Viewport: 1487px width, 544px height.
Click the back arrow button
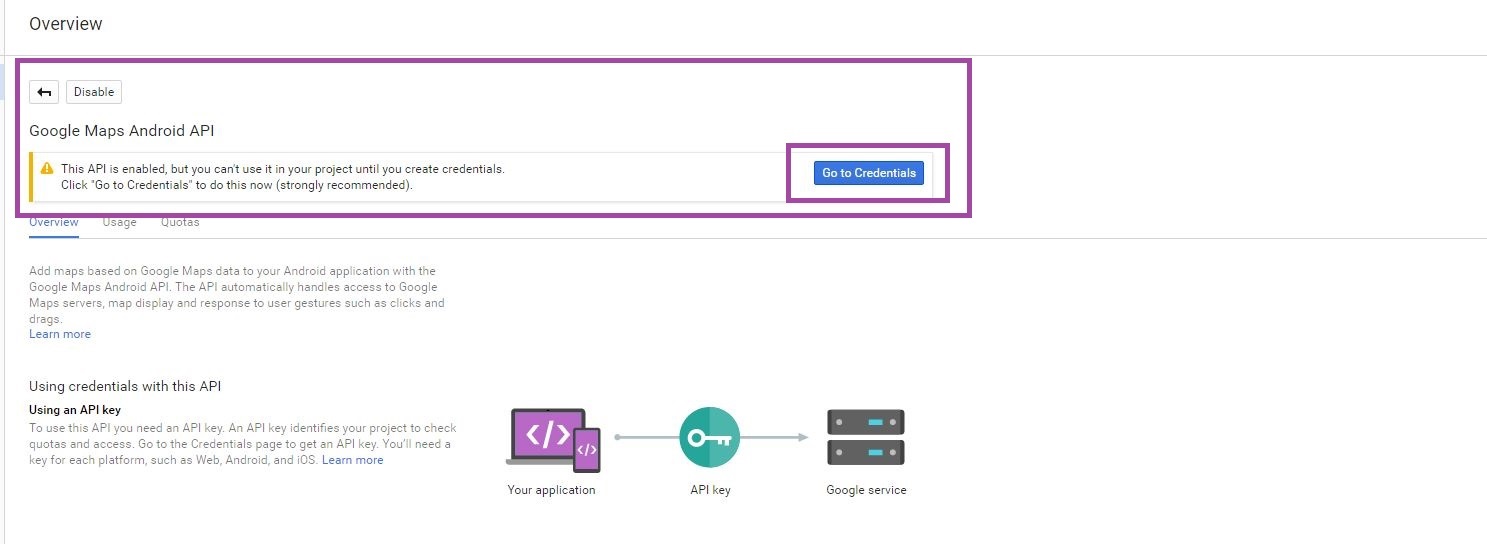tap(44, 92)
